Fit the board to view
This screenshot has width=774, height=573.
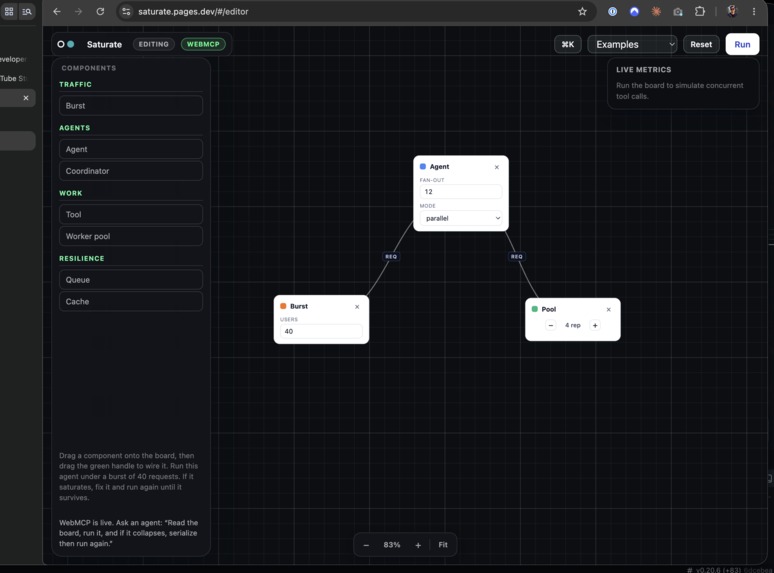443,545
